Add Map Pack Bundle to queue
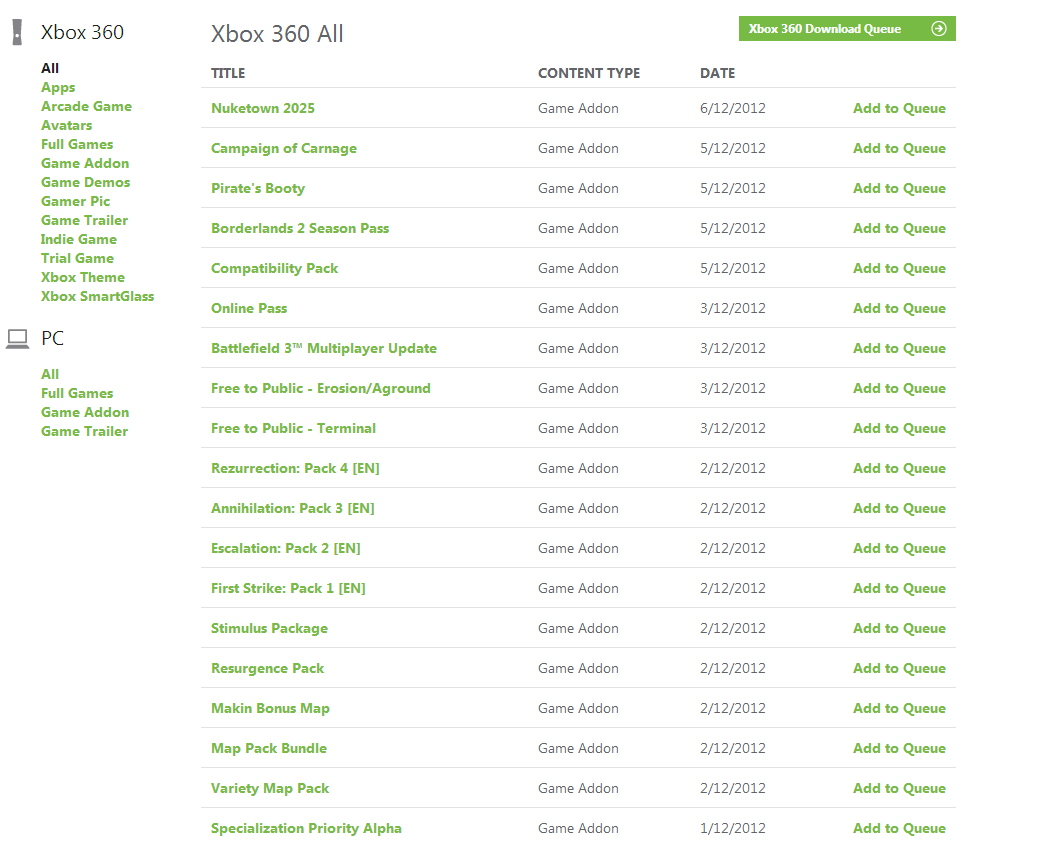This screenshot has height=865, width=1054. (899, 748)
